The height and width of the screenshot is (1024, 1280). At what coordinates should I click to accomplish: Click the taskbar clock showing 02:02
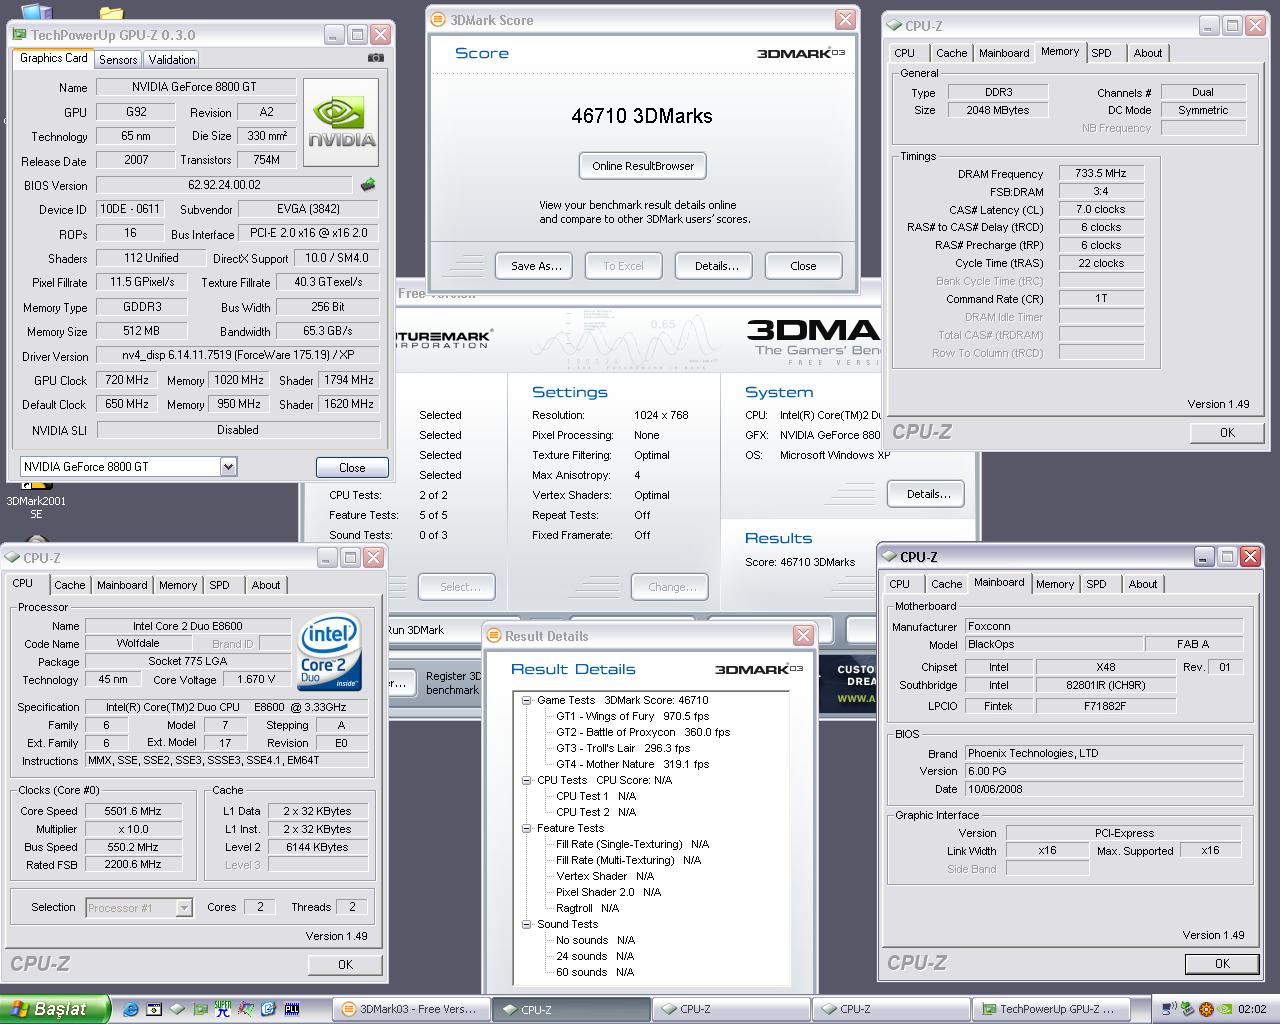coord(1251,1009)
